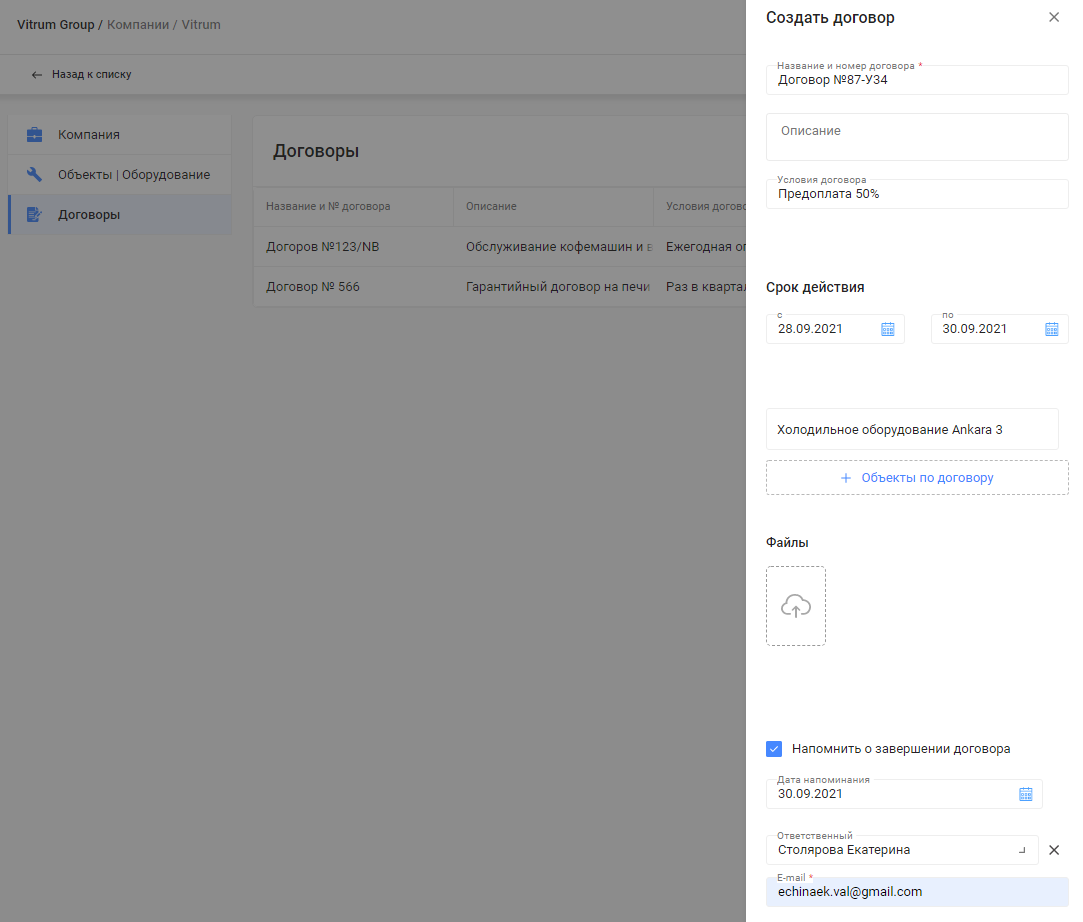The height and width of the screenshot is (922, 1083).
Task: Open calendar for end date 30.09.2021
Action: 1051,329
